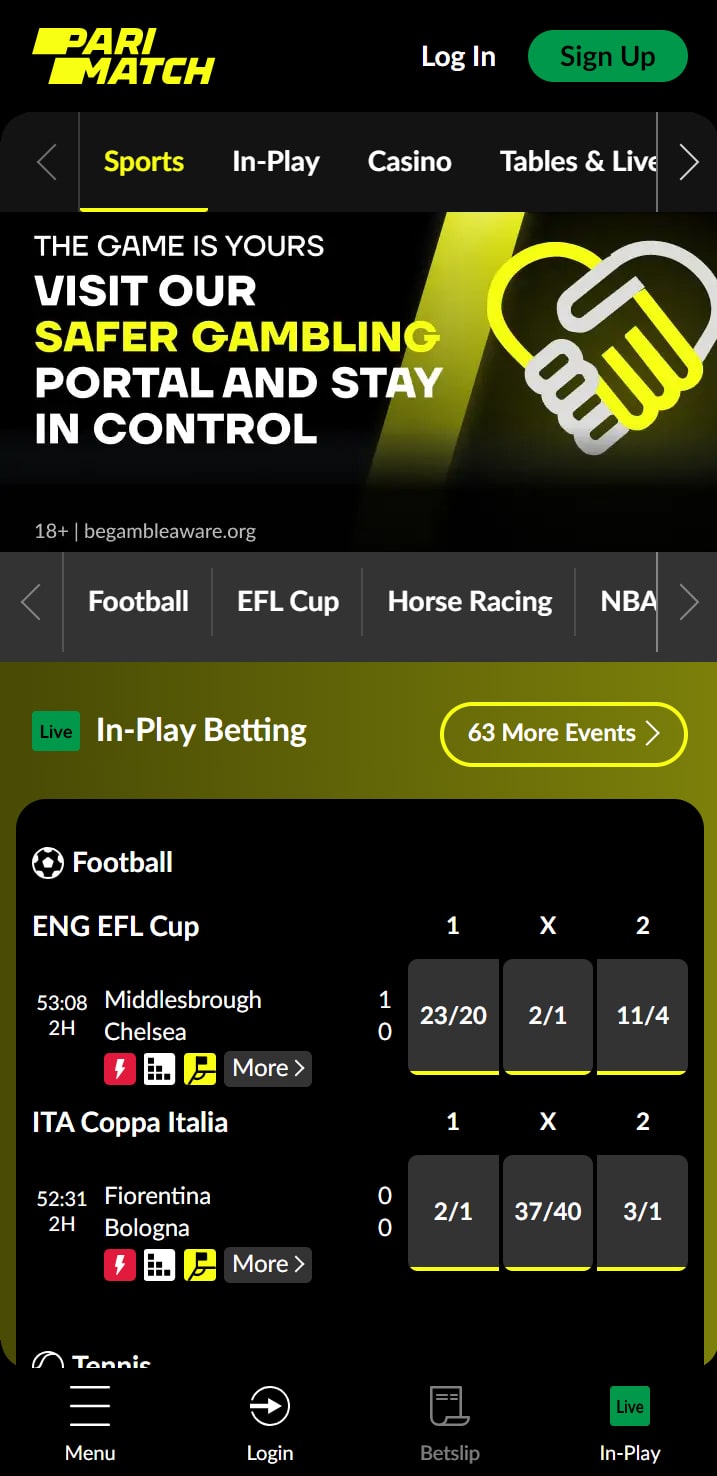Select the Horse Racing quick link tab
The height and width of the screenshot is (1476, 717).
[x=470, y=602]
